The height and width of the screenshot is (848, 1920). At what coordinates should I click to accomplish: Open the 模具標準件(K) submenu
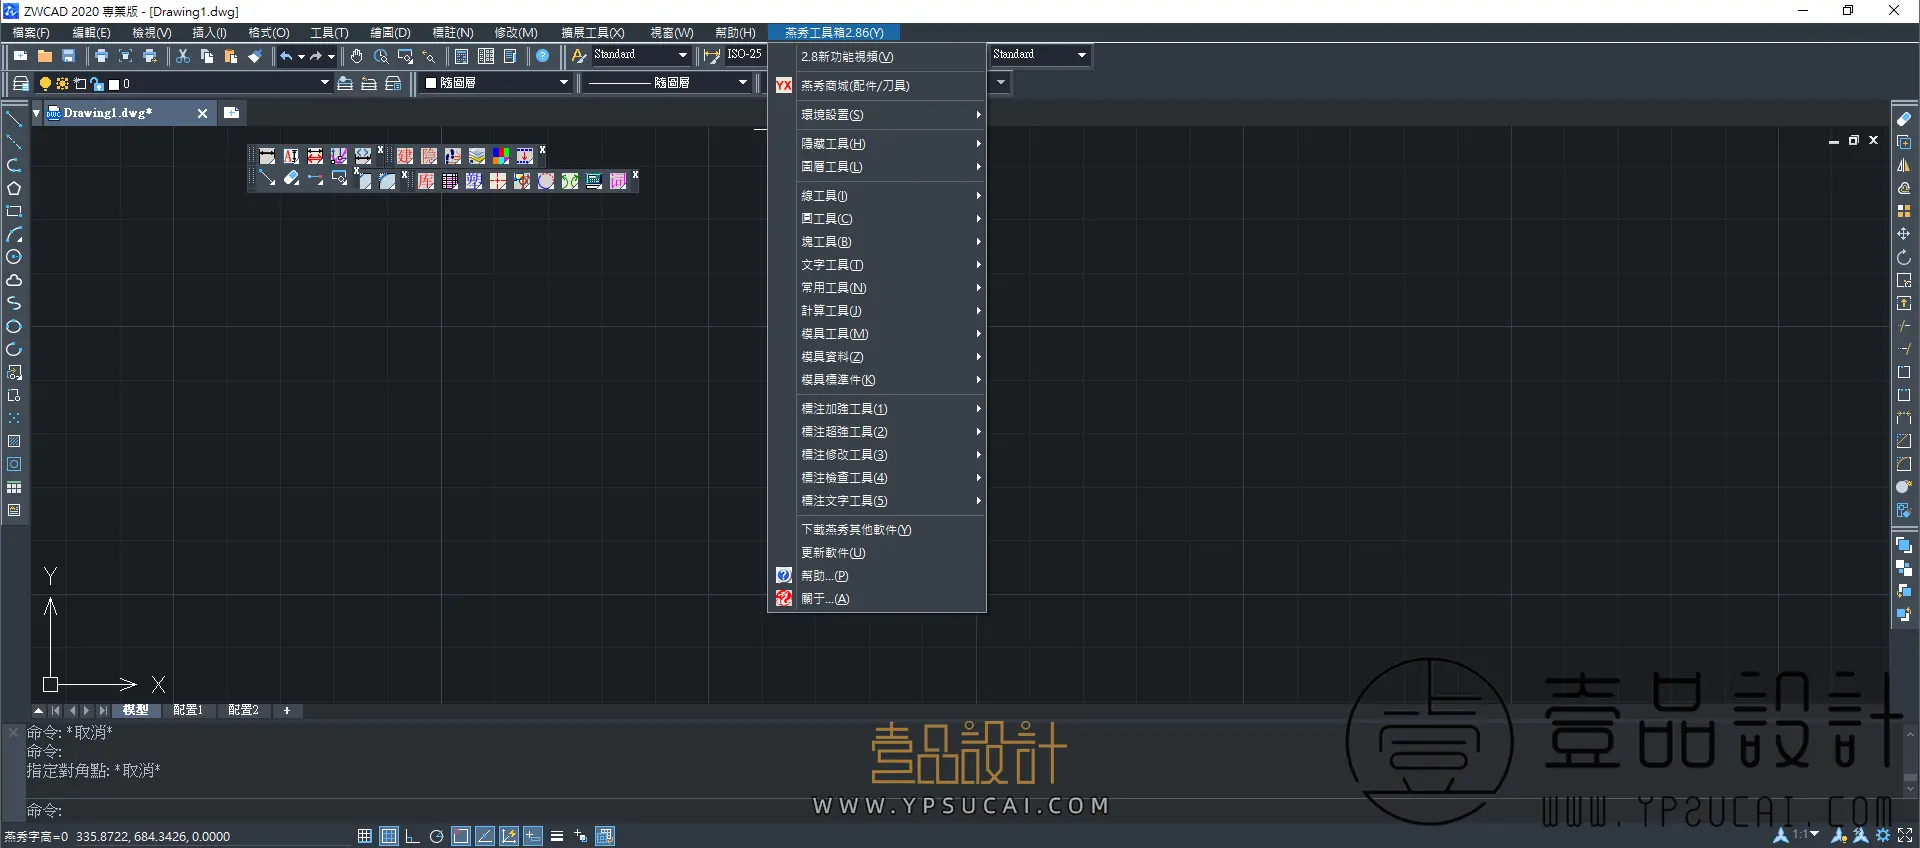[x=877, y=380]
